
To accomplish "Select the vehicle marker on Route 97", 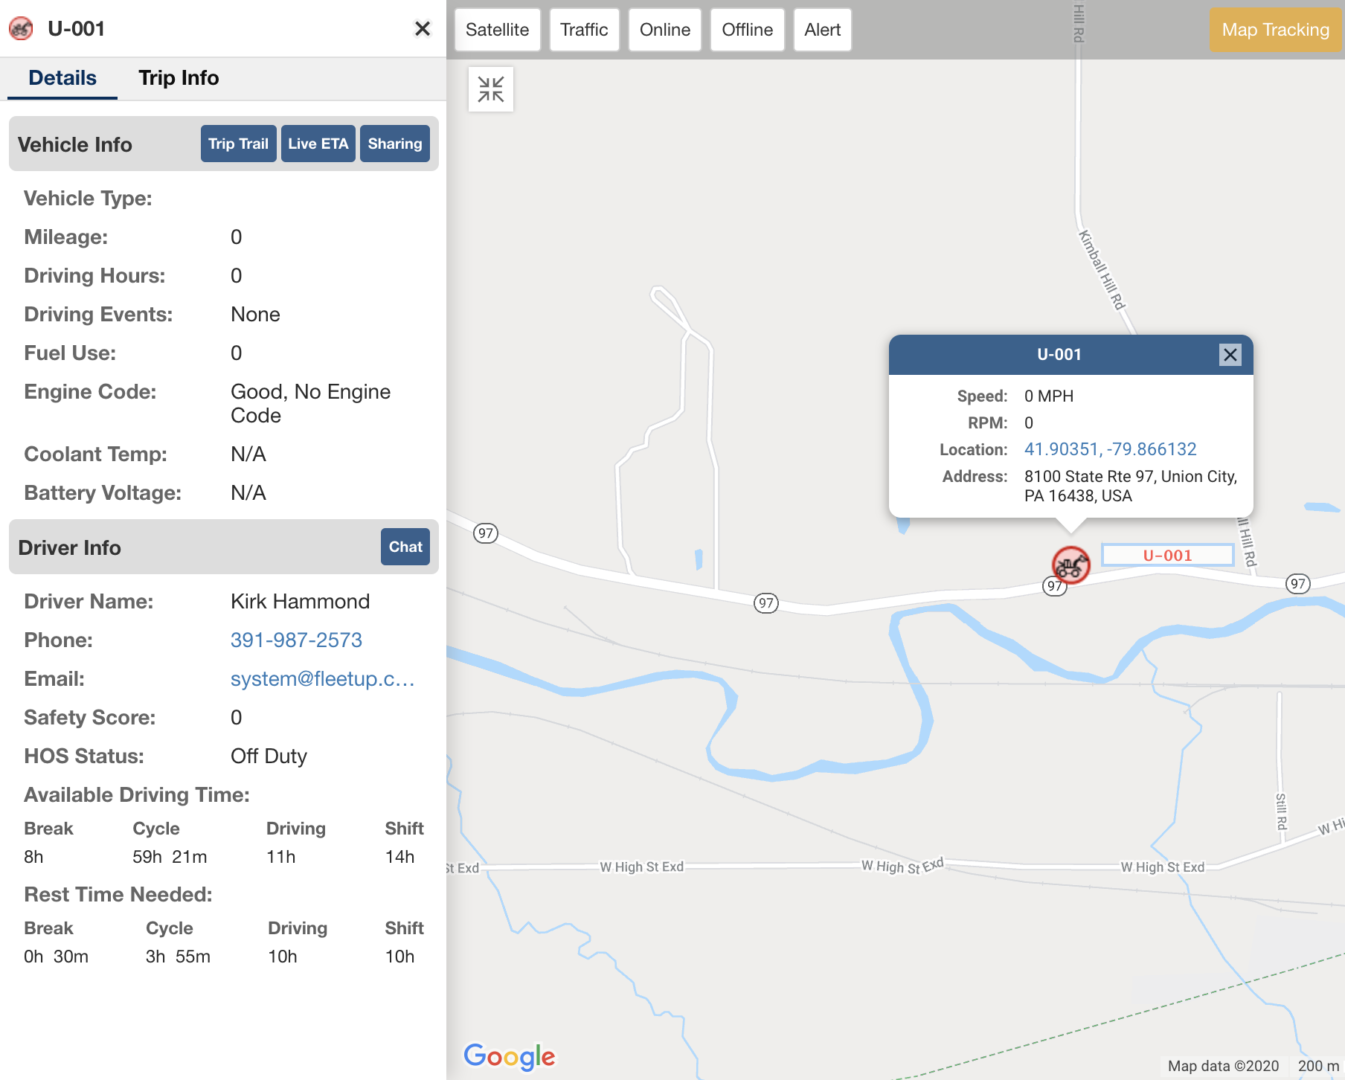I will 1070,565.
